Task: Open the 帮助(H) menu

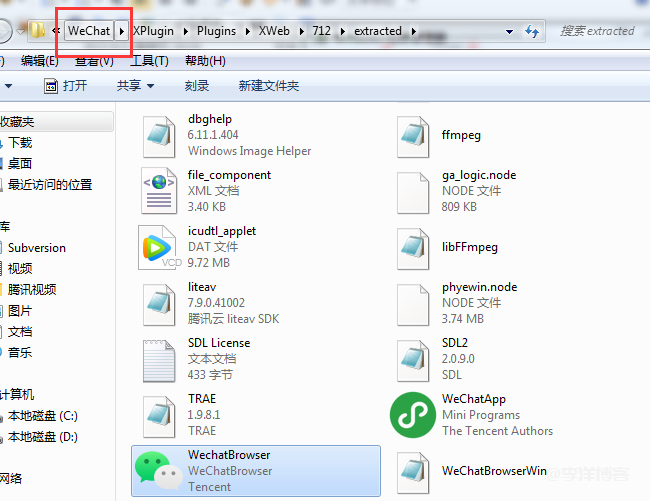Action: click(204, 62)
